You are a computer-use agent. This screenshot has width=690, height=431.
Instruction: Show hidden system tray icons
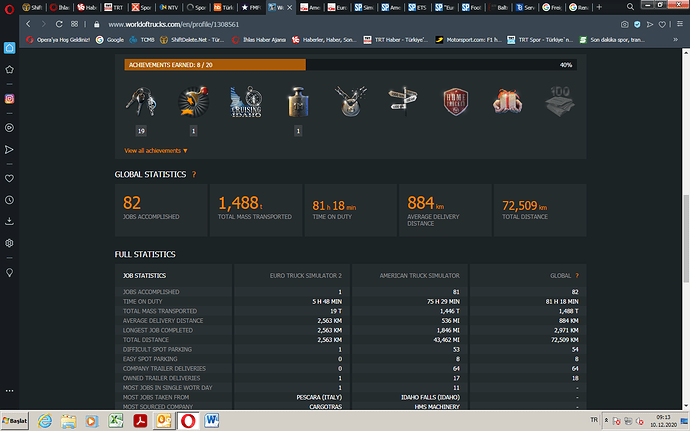pyautogui.click(x=606, y=420)
